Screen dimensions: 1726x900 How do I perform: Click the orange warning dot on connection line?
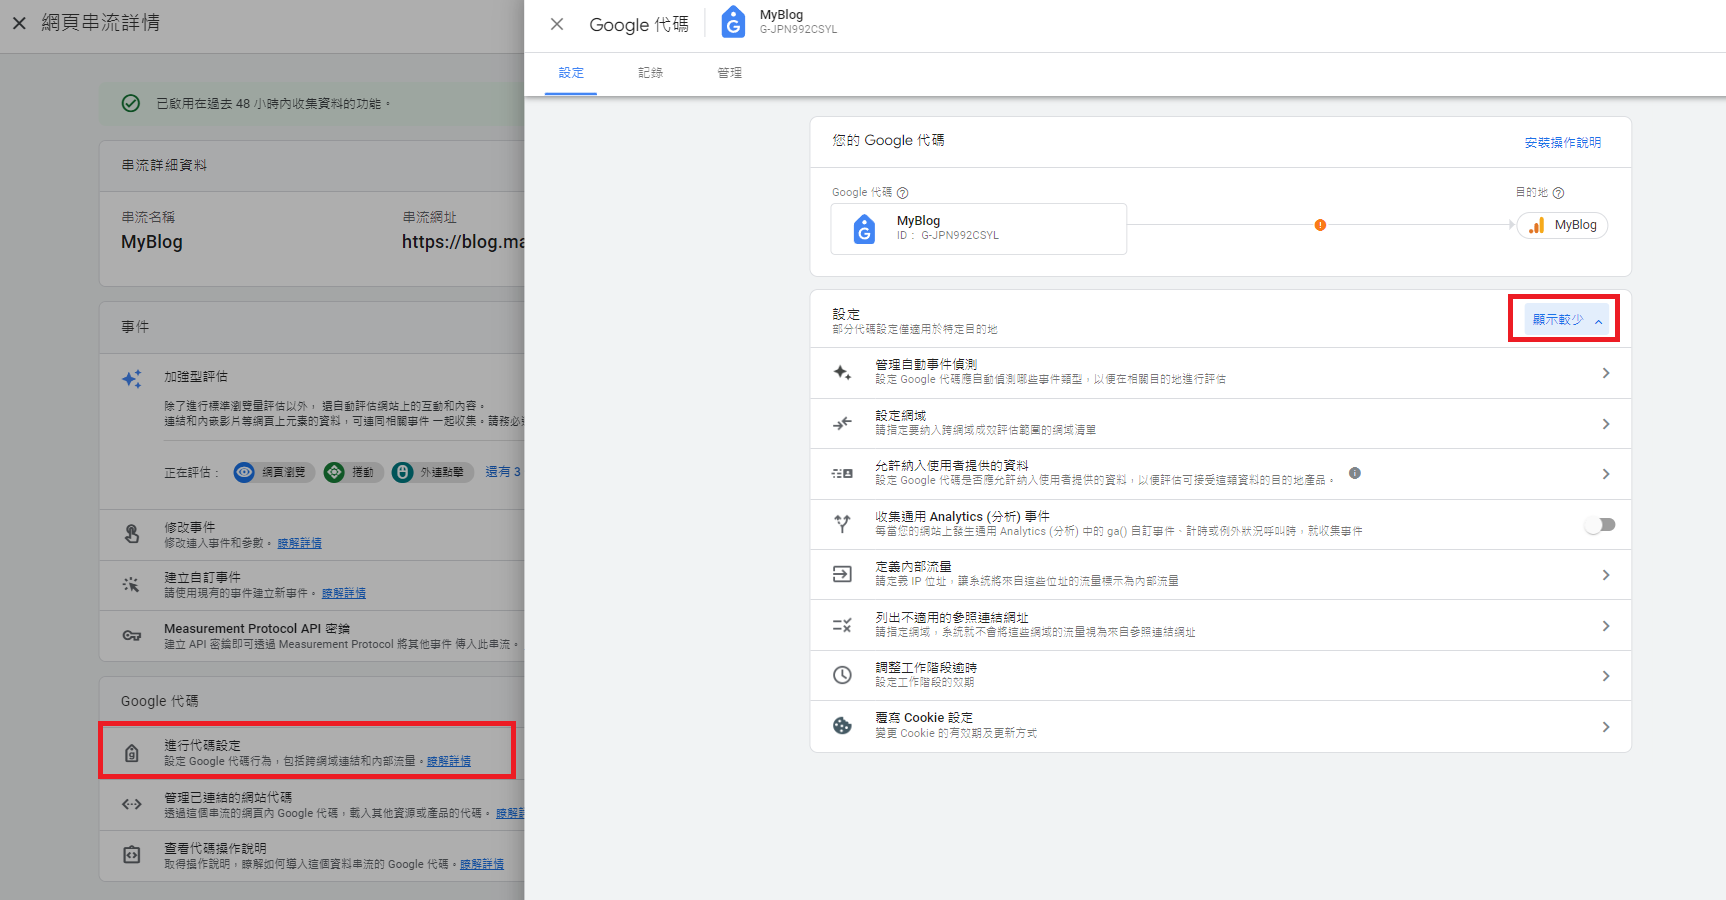click(1320, 225)
